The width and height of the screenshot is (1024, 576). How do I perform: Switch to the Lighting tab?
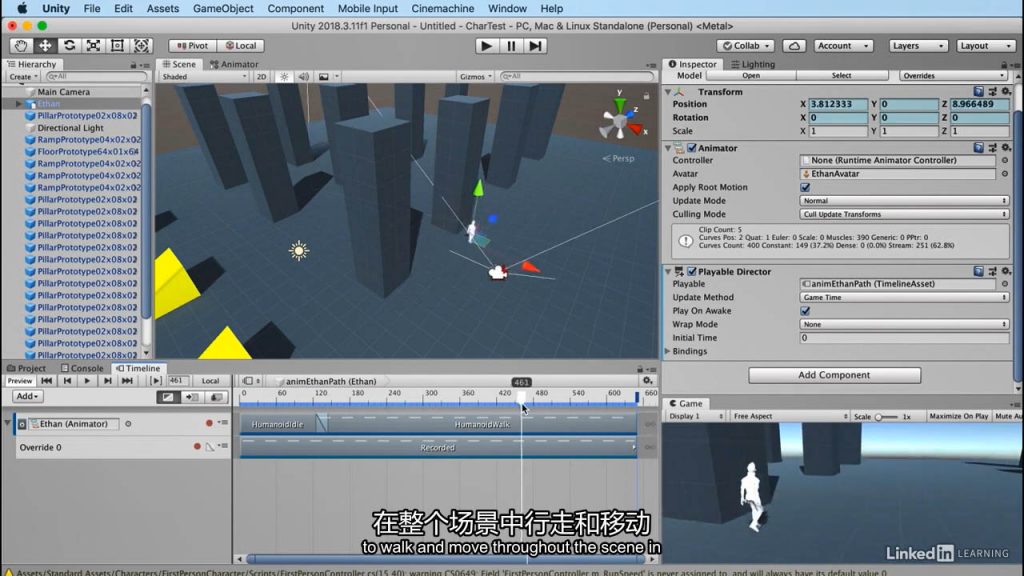[753, 64]
